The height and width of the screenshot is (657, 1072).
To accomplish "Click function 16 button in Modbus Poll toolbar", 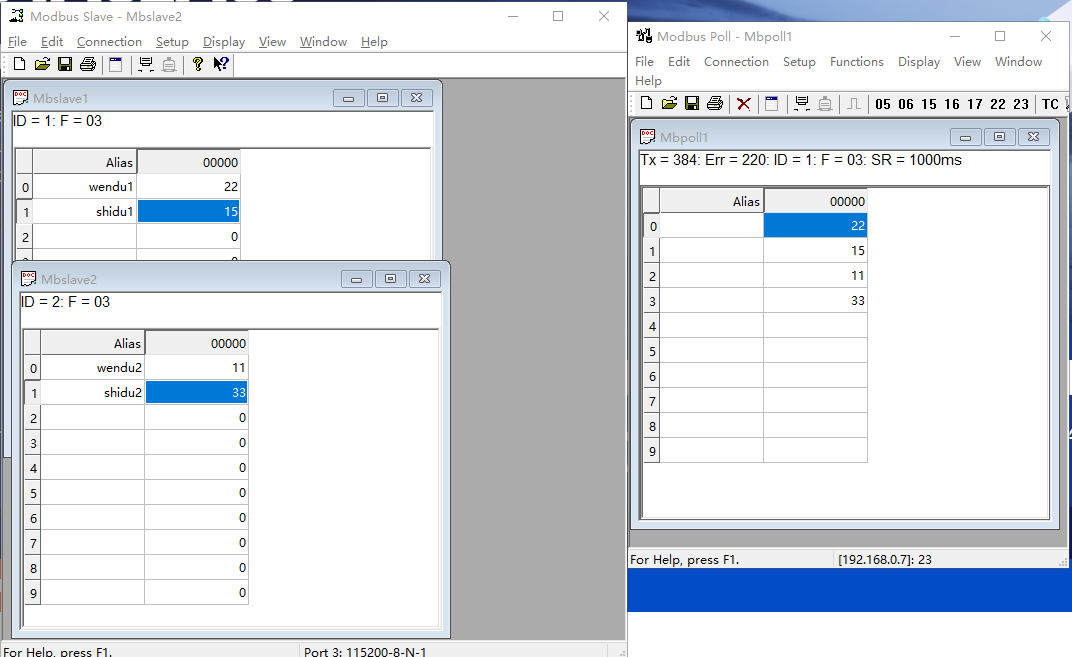I will (x=951, y=104).
